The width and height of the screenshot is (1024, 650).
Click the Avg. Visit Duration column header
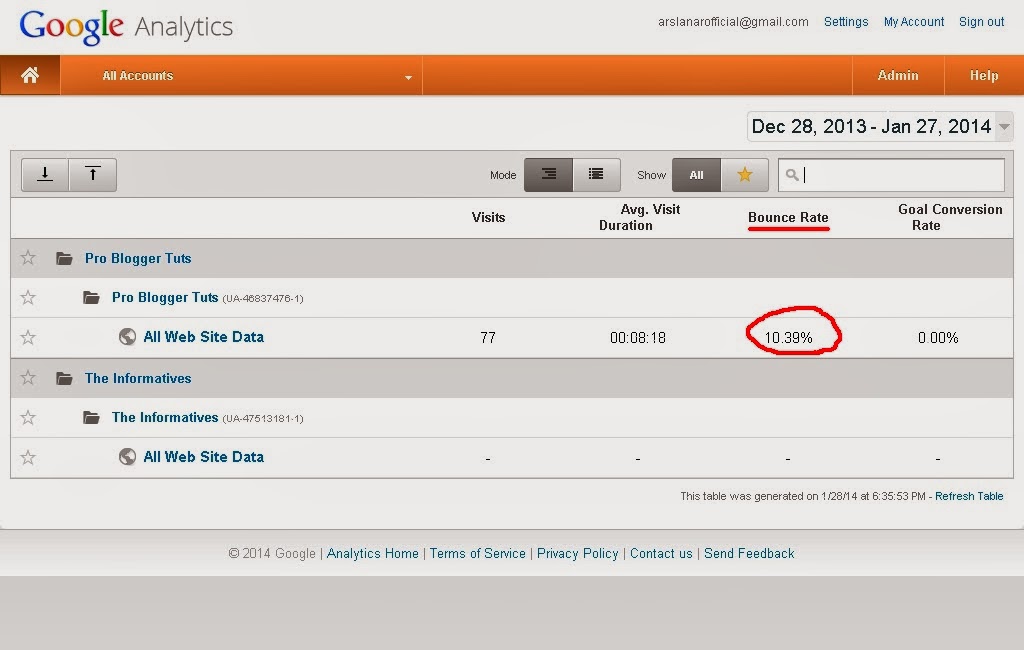click(x=639, y=218)
